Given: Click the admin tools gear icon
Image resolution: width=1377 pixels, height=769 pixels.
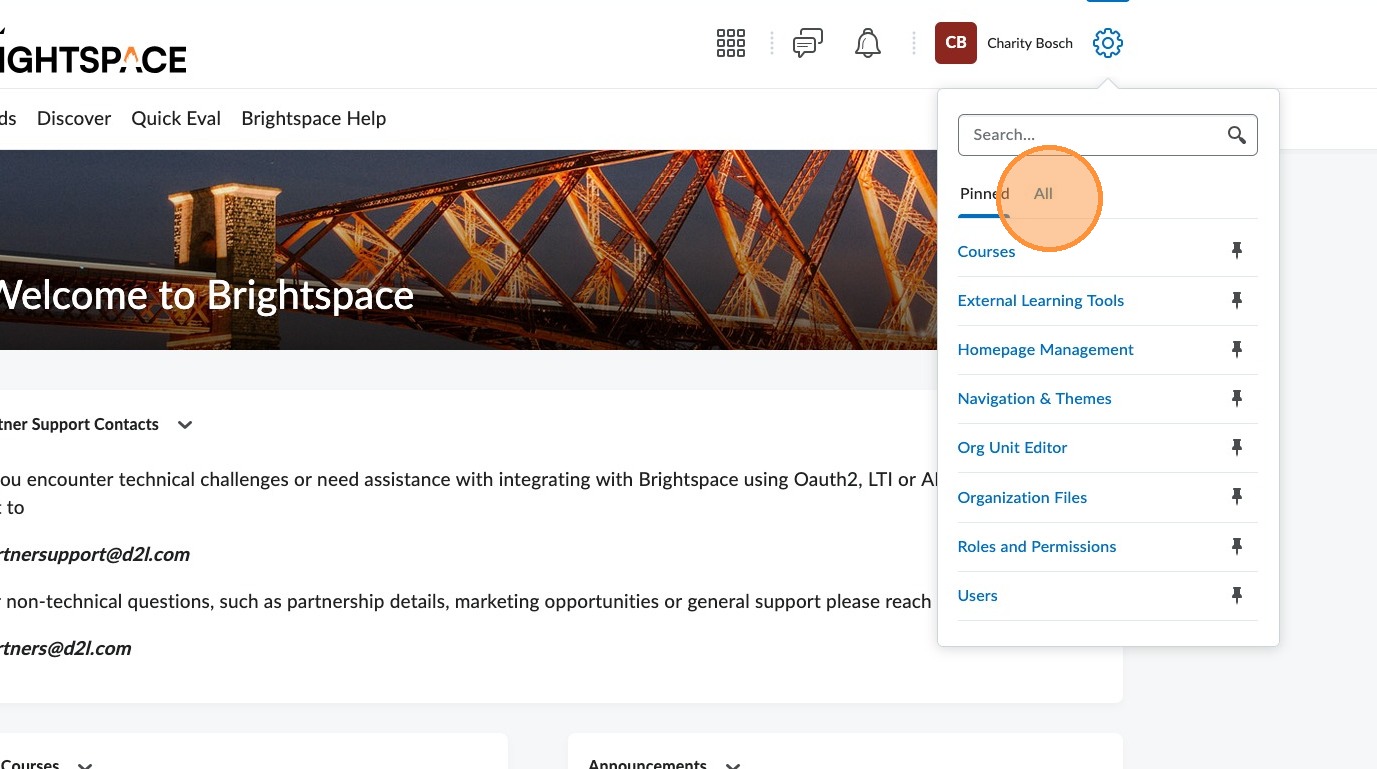Looking at the screenshot, I should (1107, 43).
